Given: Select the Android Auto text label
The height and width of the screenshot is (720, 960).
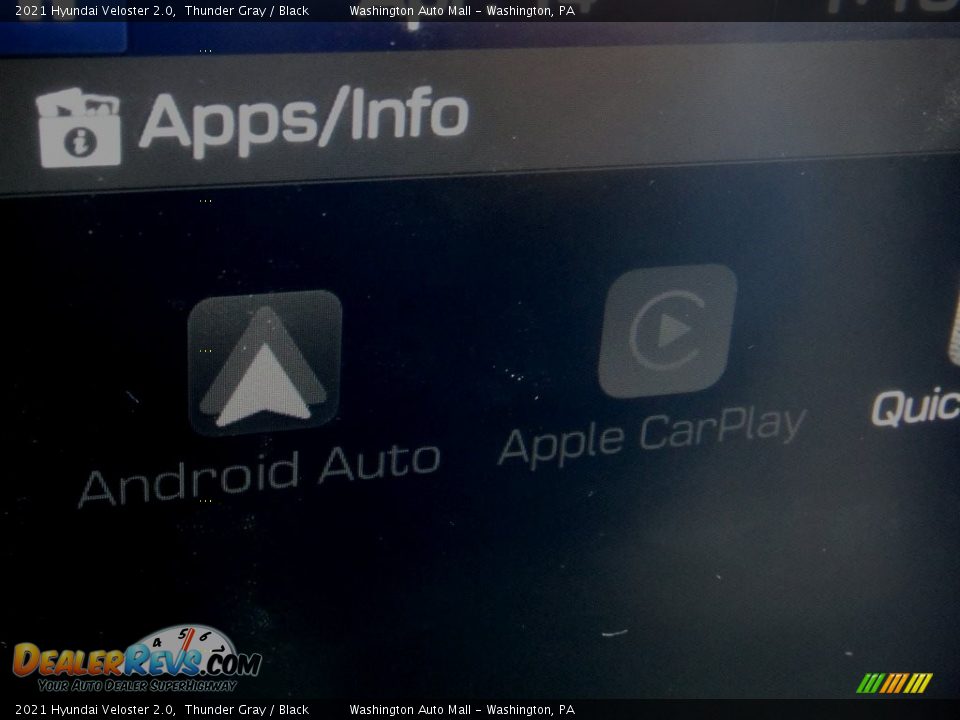Looking at the screenshot, I should click(x=260, y=476).
